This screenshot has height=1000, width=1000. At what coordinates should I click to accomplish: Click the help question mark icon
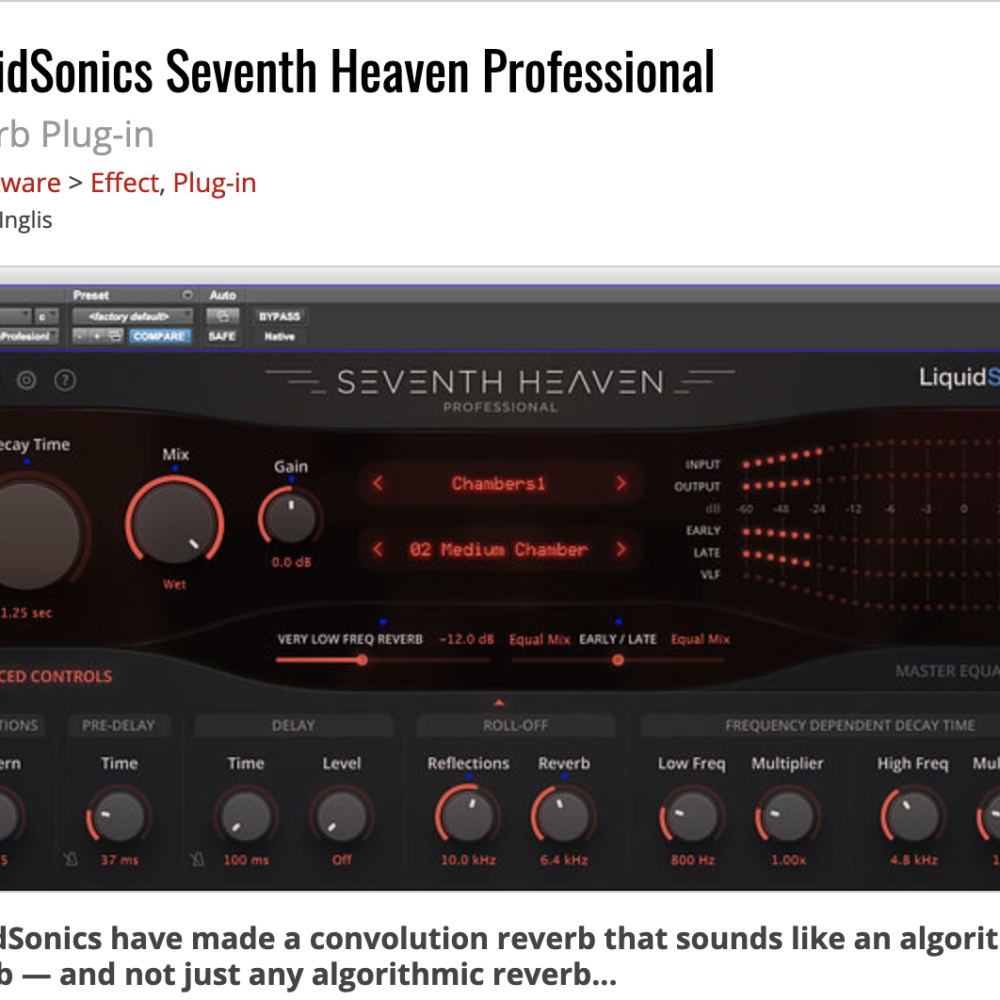pos(66,381)
